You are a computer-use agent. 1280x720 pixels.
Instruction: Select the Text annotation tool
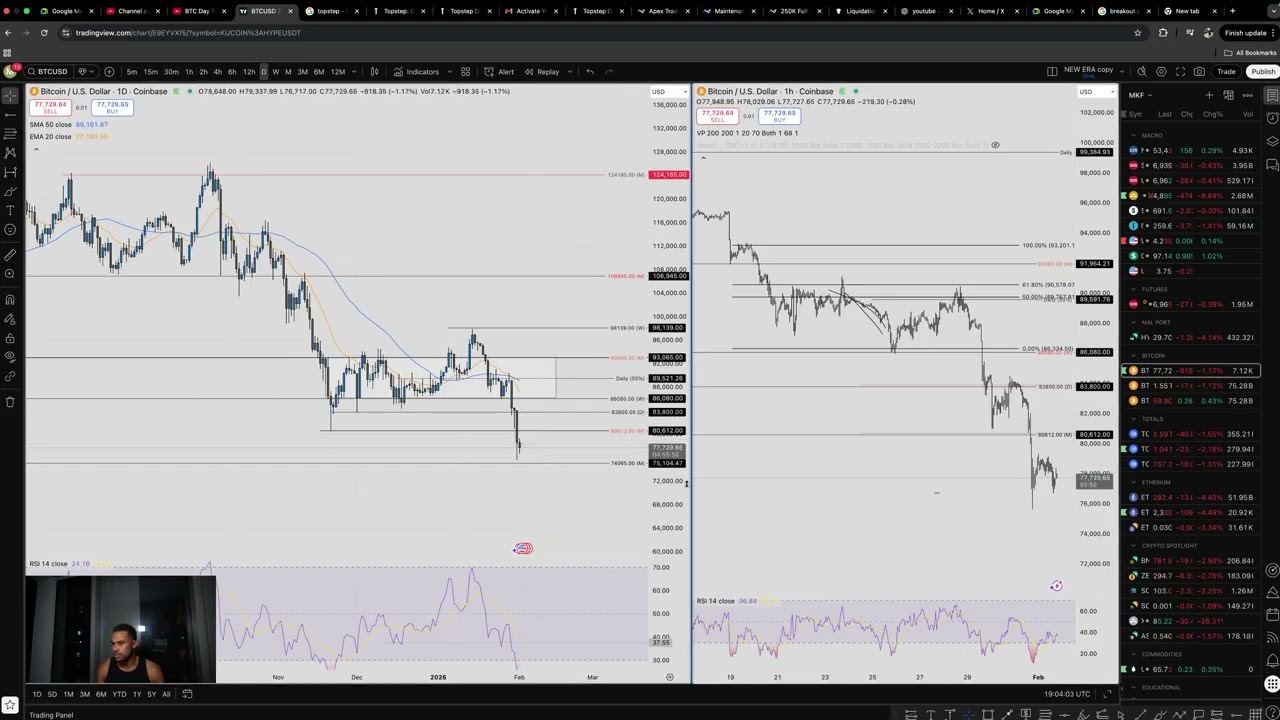[x=11, y=210]
